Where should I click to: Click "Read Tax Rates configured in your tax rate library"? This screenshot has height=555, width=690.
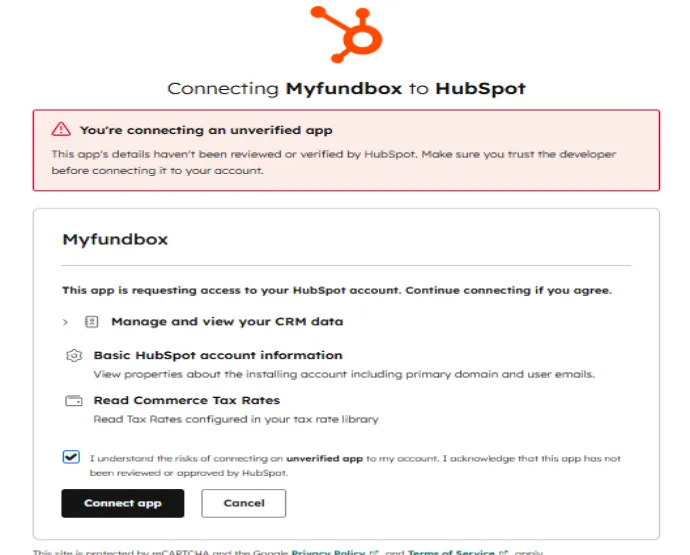pyautogui.click(x=236, y=419)
